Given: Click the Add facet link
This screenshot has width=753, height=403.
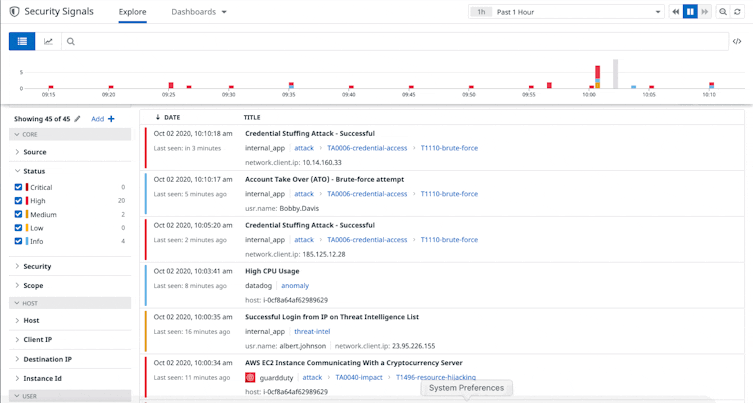Looking at the screenshot, I should [97, 119].
